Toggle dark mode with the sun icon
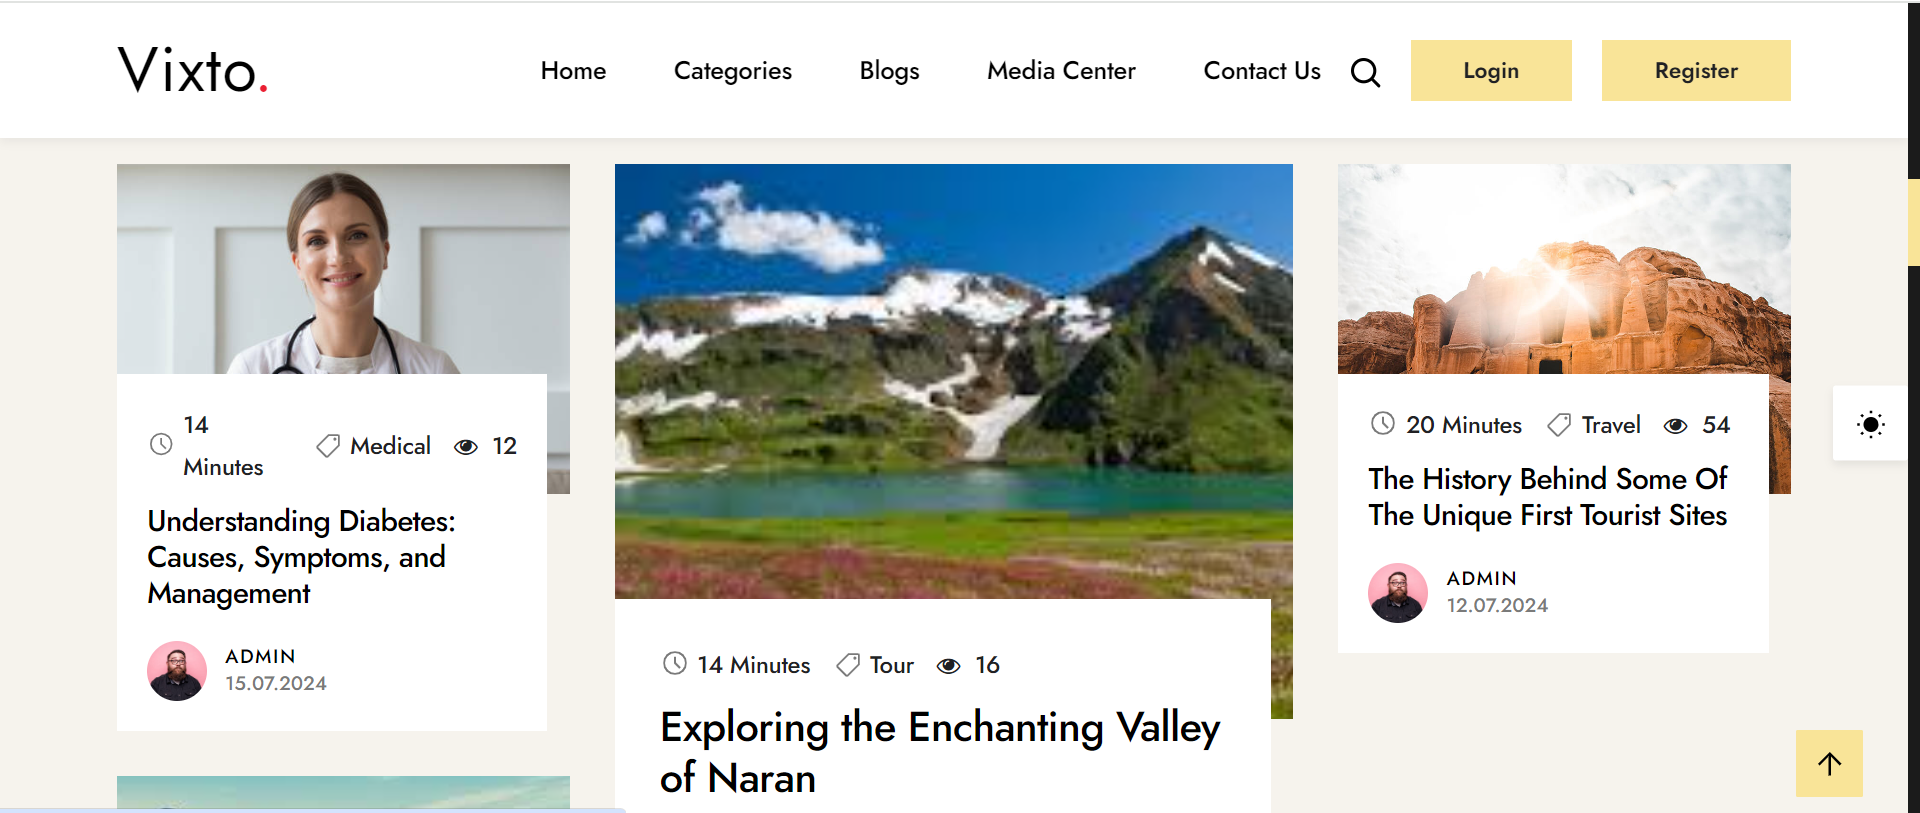The height and width of the screenshot is (813, 1920). click(1869, 424)
